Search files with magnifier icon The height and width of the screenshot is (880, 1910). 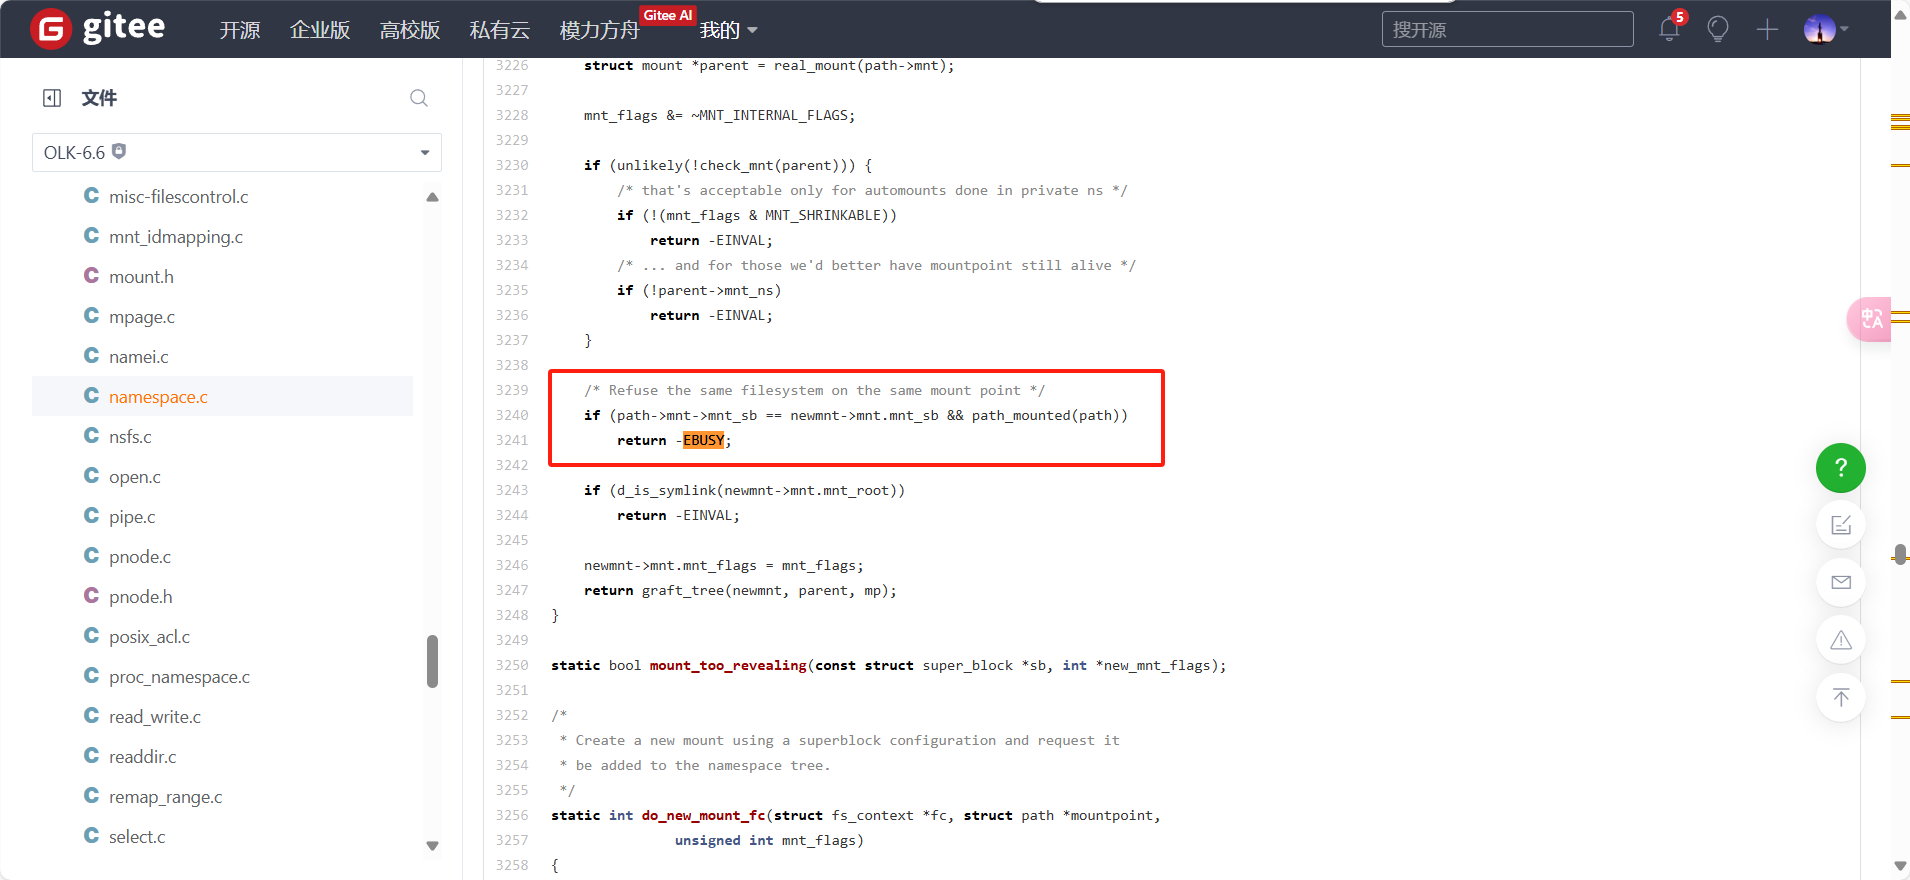click(419, 98)
